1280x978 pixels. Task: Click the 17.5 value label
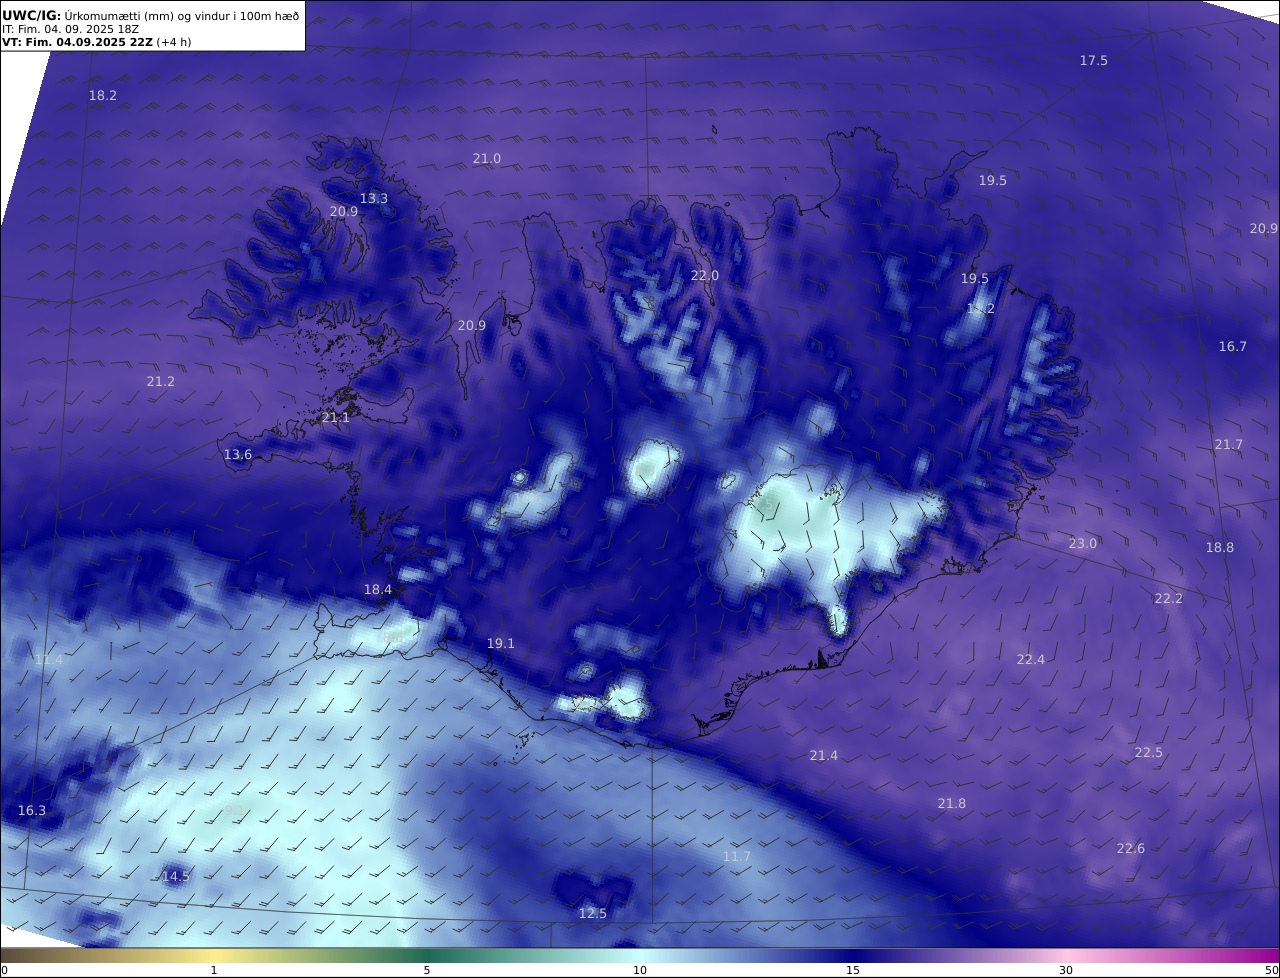1094,61
